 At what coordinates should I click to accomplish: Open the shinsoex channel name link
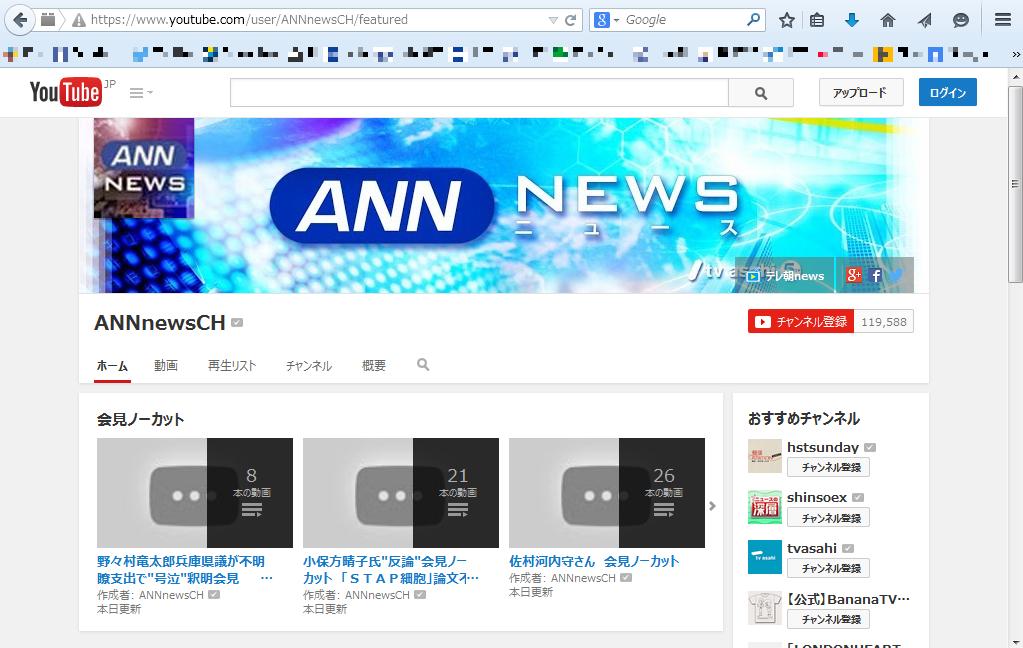pyautogui.click(x=817, y=497)
